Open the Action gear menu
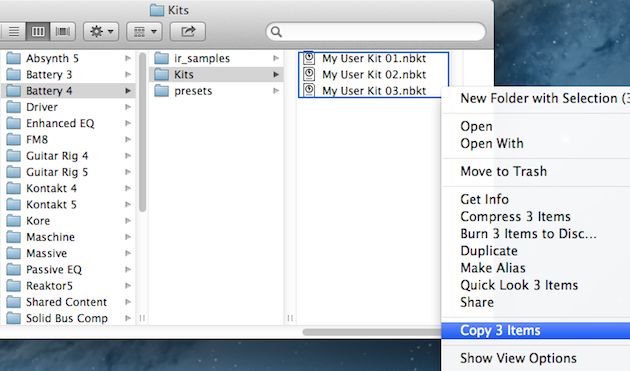 click(x=101, y=31)
